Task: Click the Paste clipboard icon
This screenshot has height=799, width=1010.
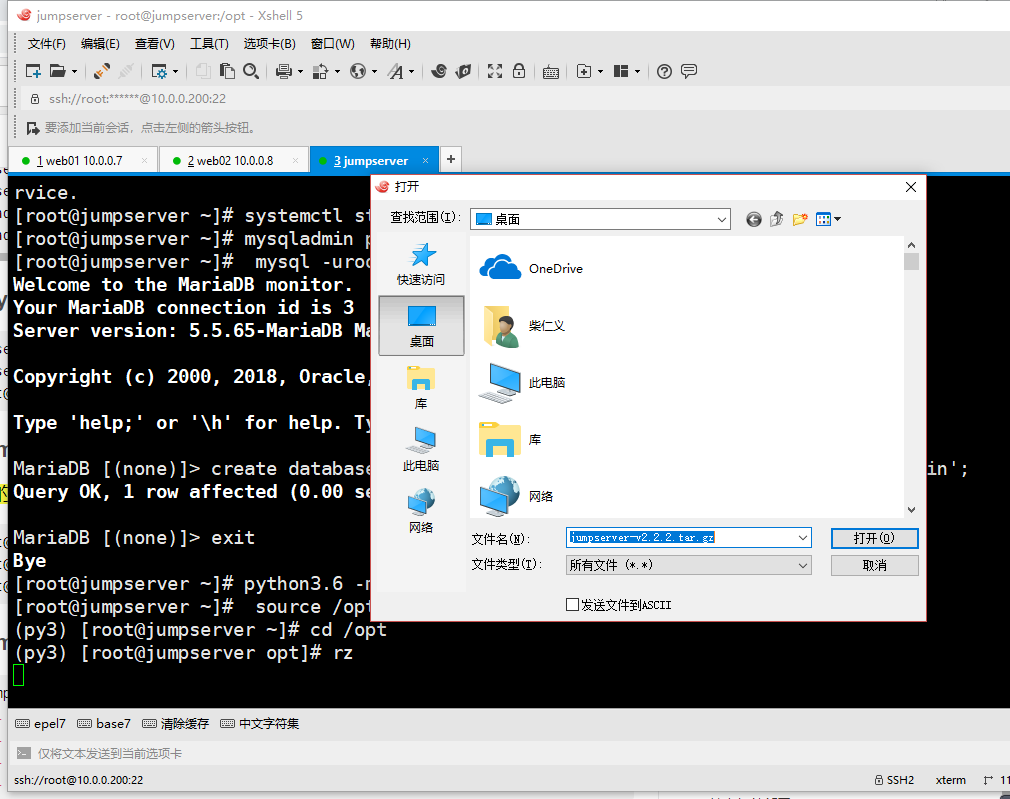Action: click(227, 71)
